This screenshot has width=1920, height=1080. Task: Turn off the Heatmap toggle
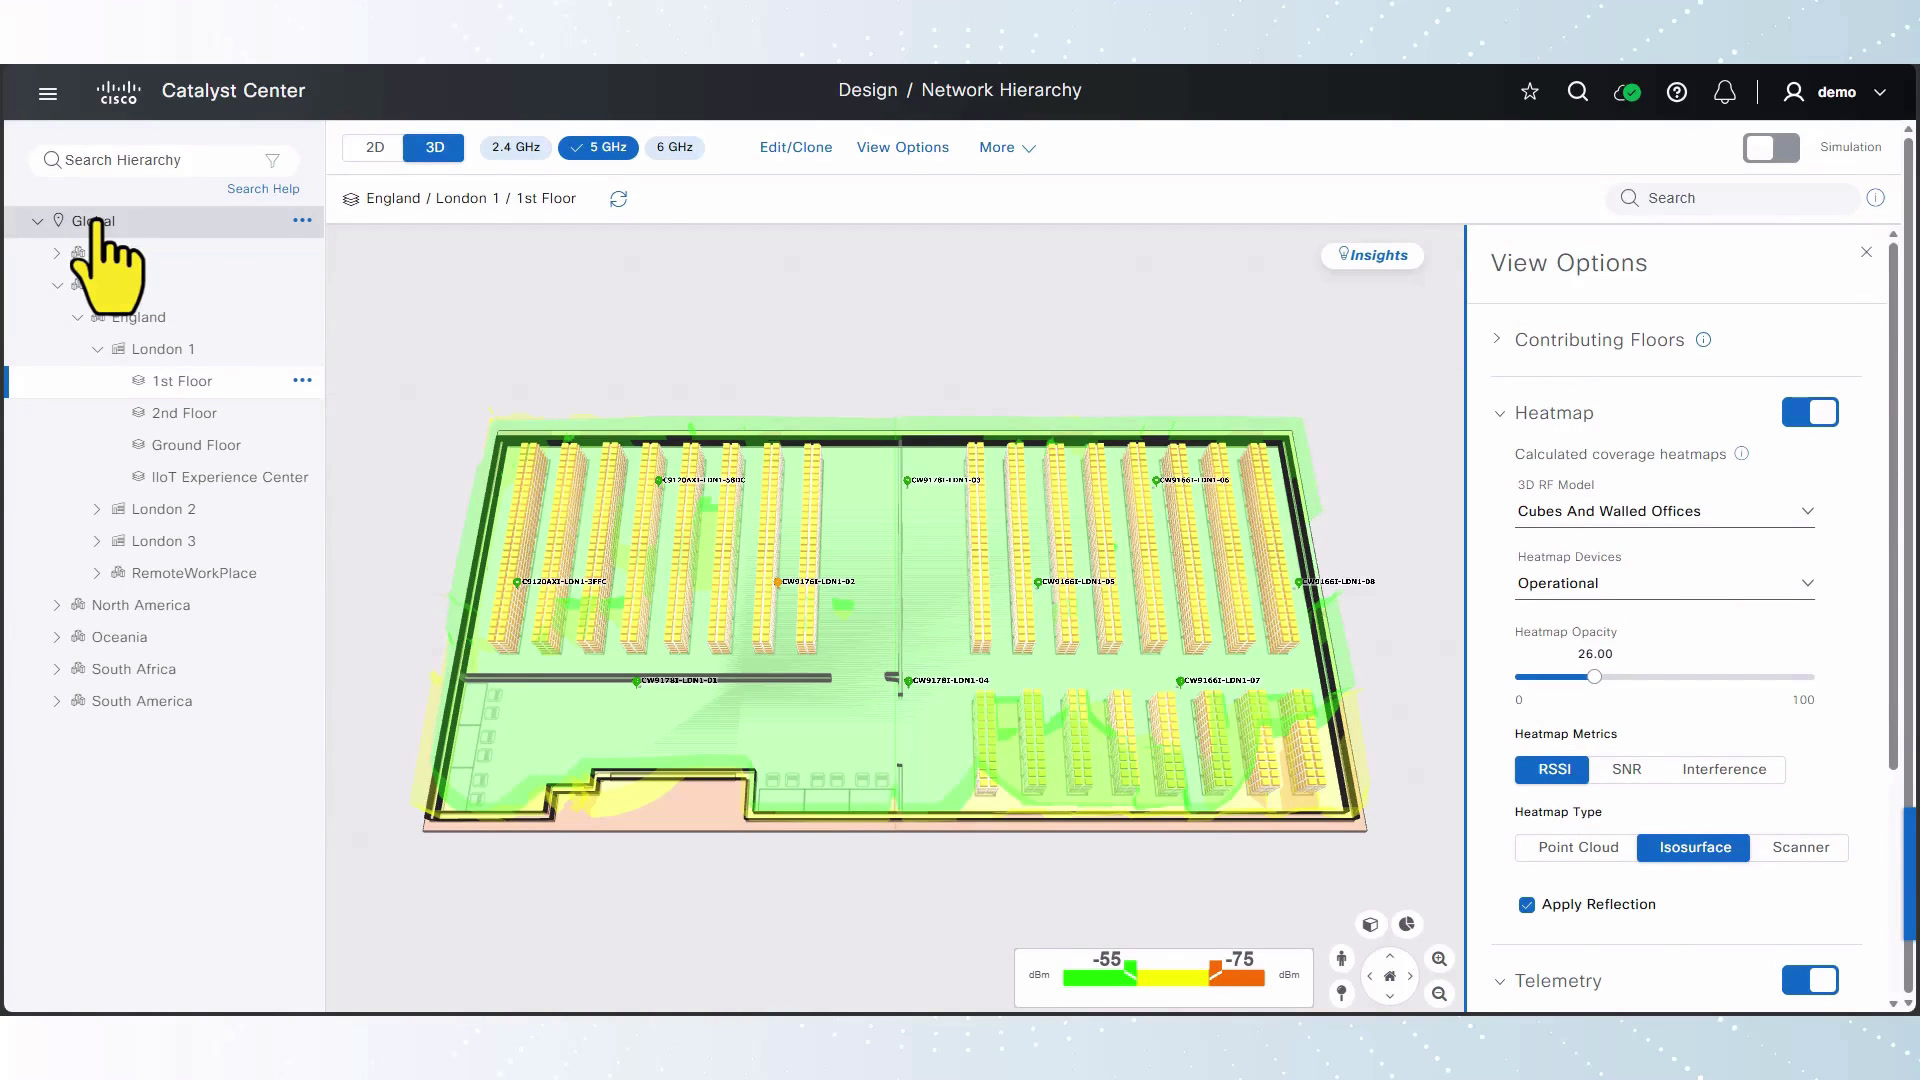coord(1810,412)
